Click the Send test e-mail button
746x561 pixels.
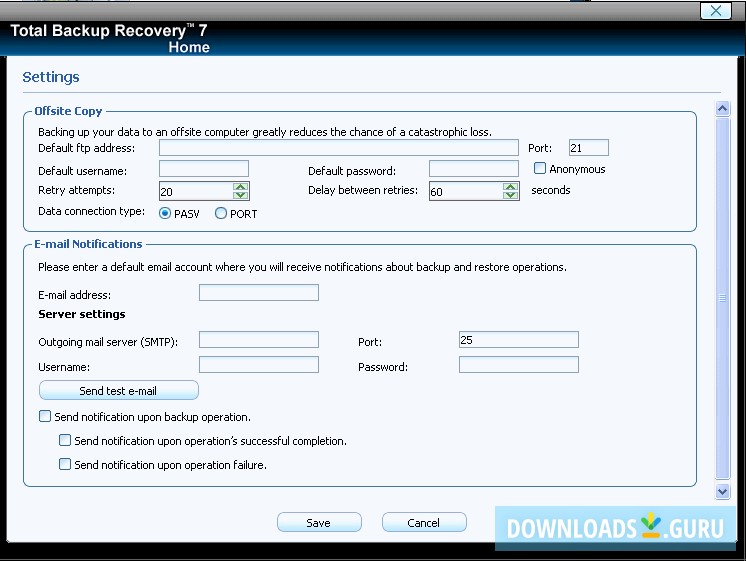pos(118,390)
